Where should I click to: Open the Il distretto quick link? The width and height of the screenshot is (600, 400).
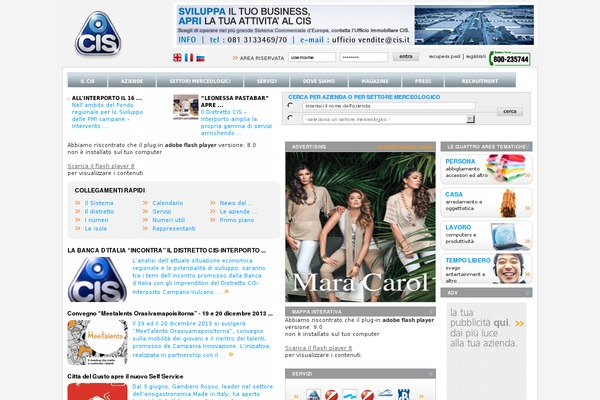pos(99,211)
